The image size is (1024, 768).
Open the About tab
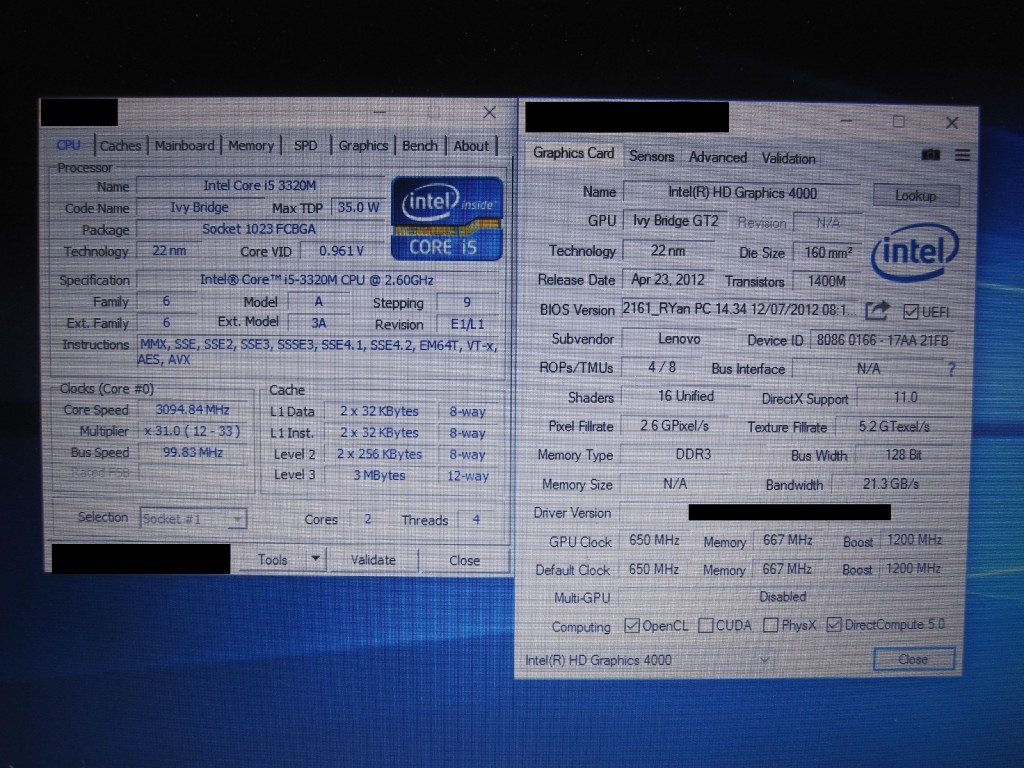[x=471, y=146]
